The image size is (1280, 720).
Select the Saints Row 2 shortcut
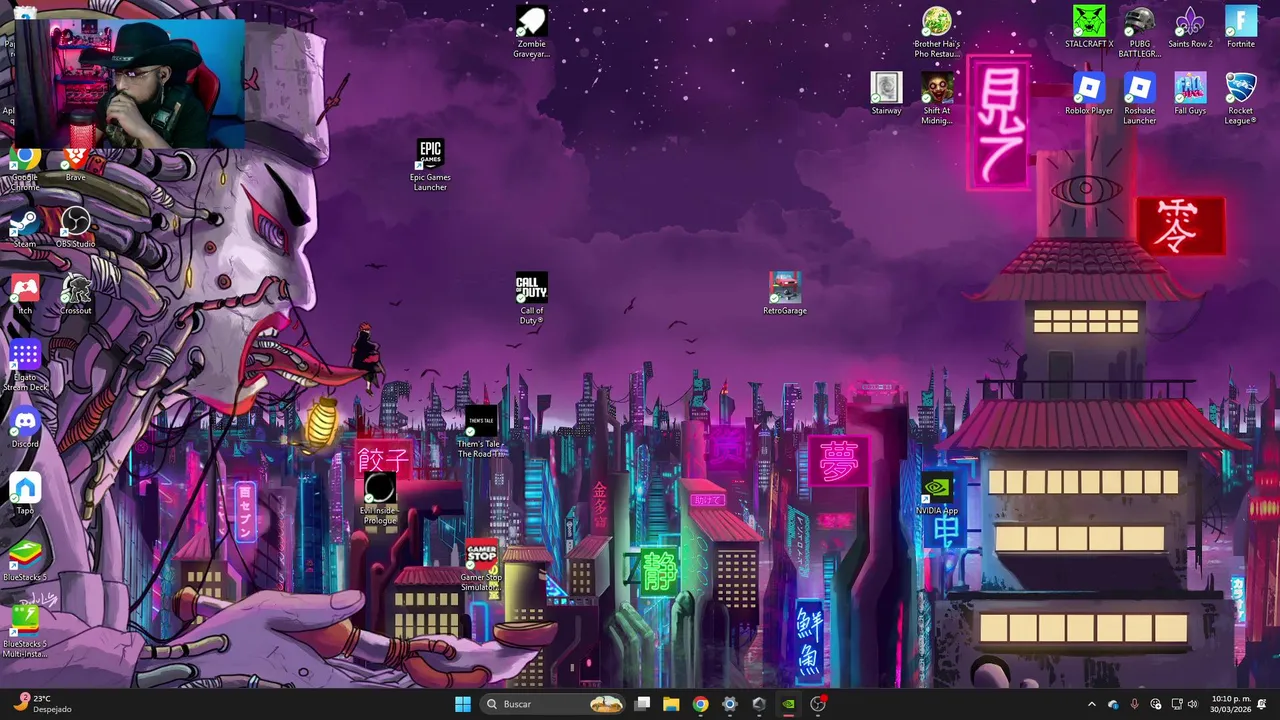1190,27
